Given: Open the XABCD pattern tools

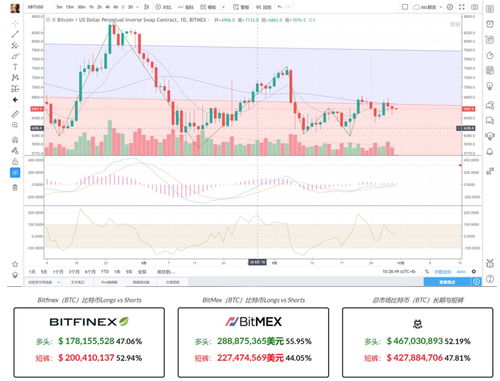Looking at the screenshot, I should click(x=15, y=78).
